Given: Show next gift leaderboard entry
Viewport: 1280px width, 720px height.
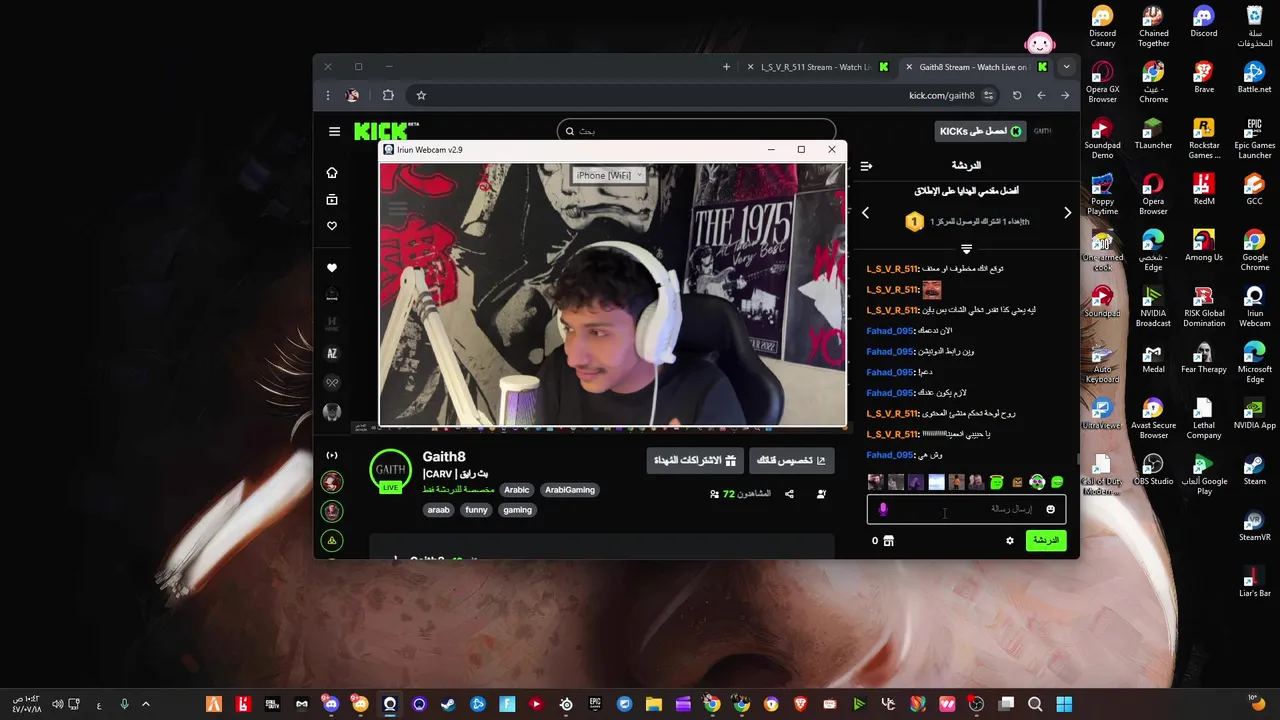Looking at the screenshot, I should pos(1067,212).
